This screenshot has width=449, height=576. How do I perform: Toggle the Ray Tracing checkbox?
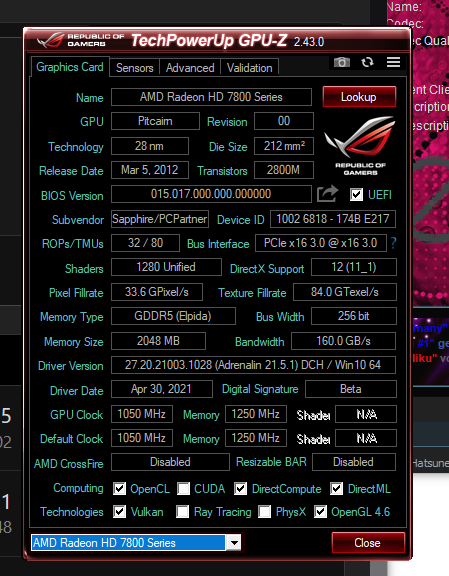click(183, 512)
